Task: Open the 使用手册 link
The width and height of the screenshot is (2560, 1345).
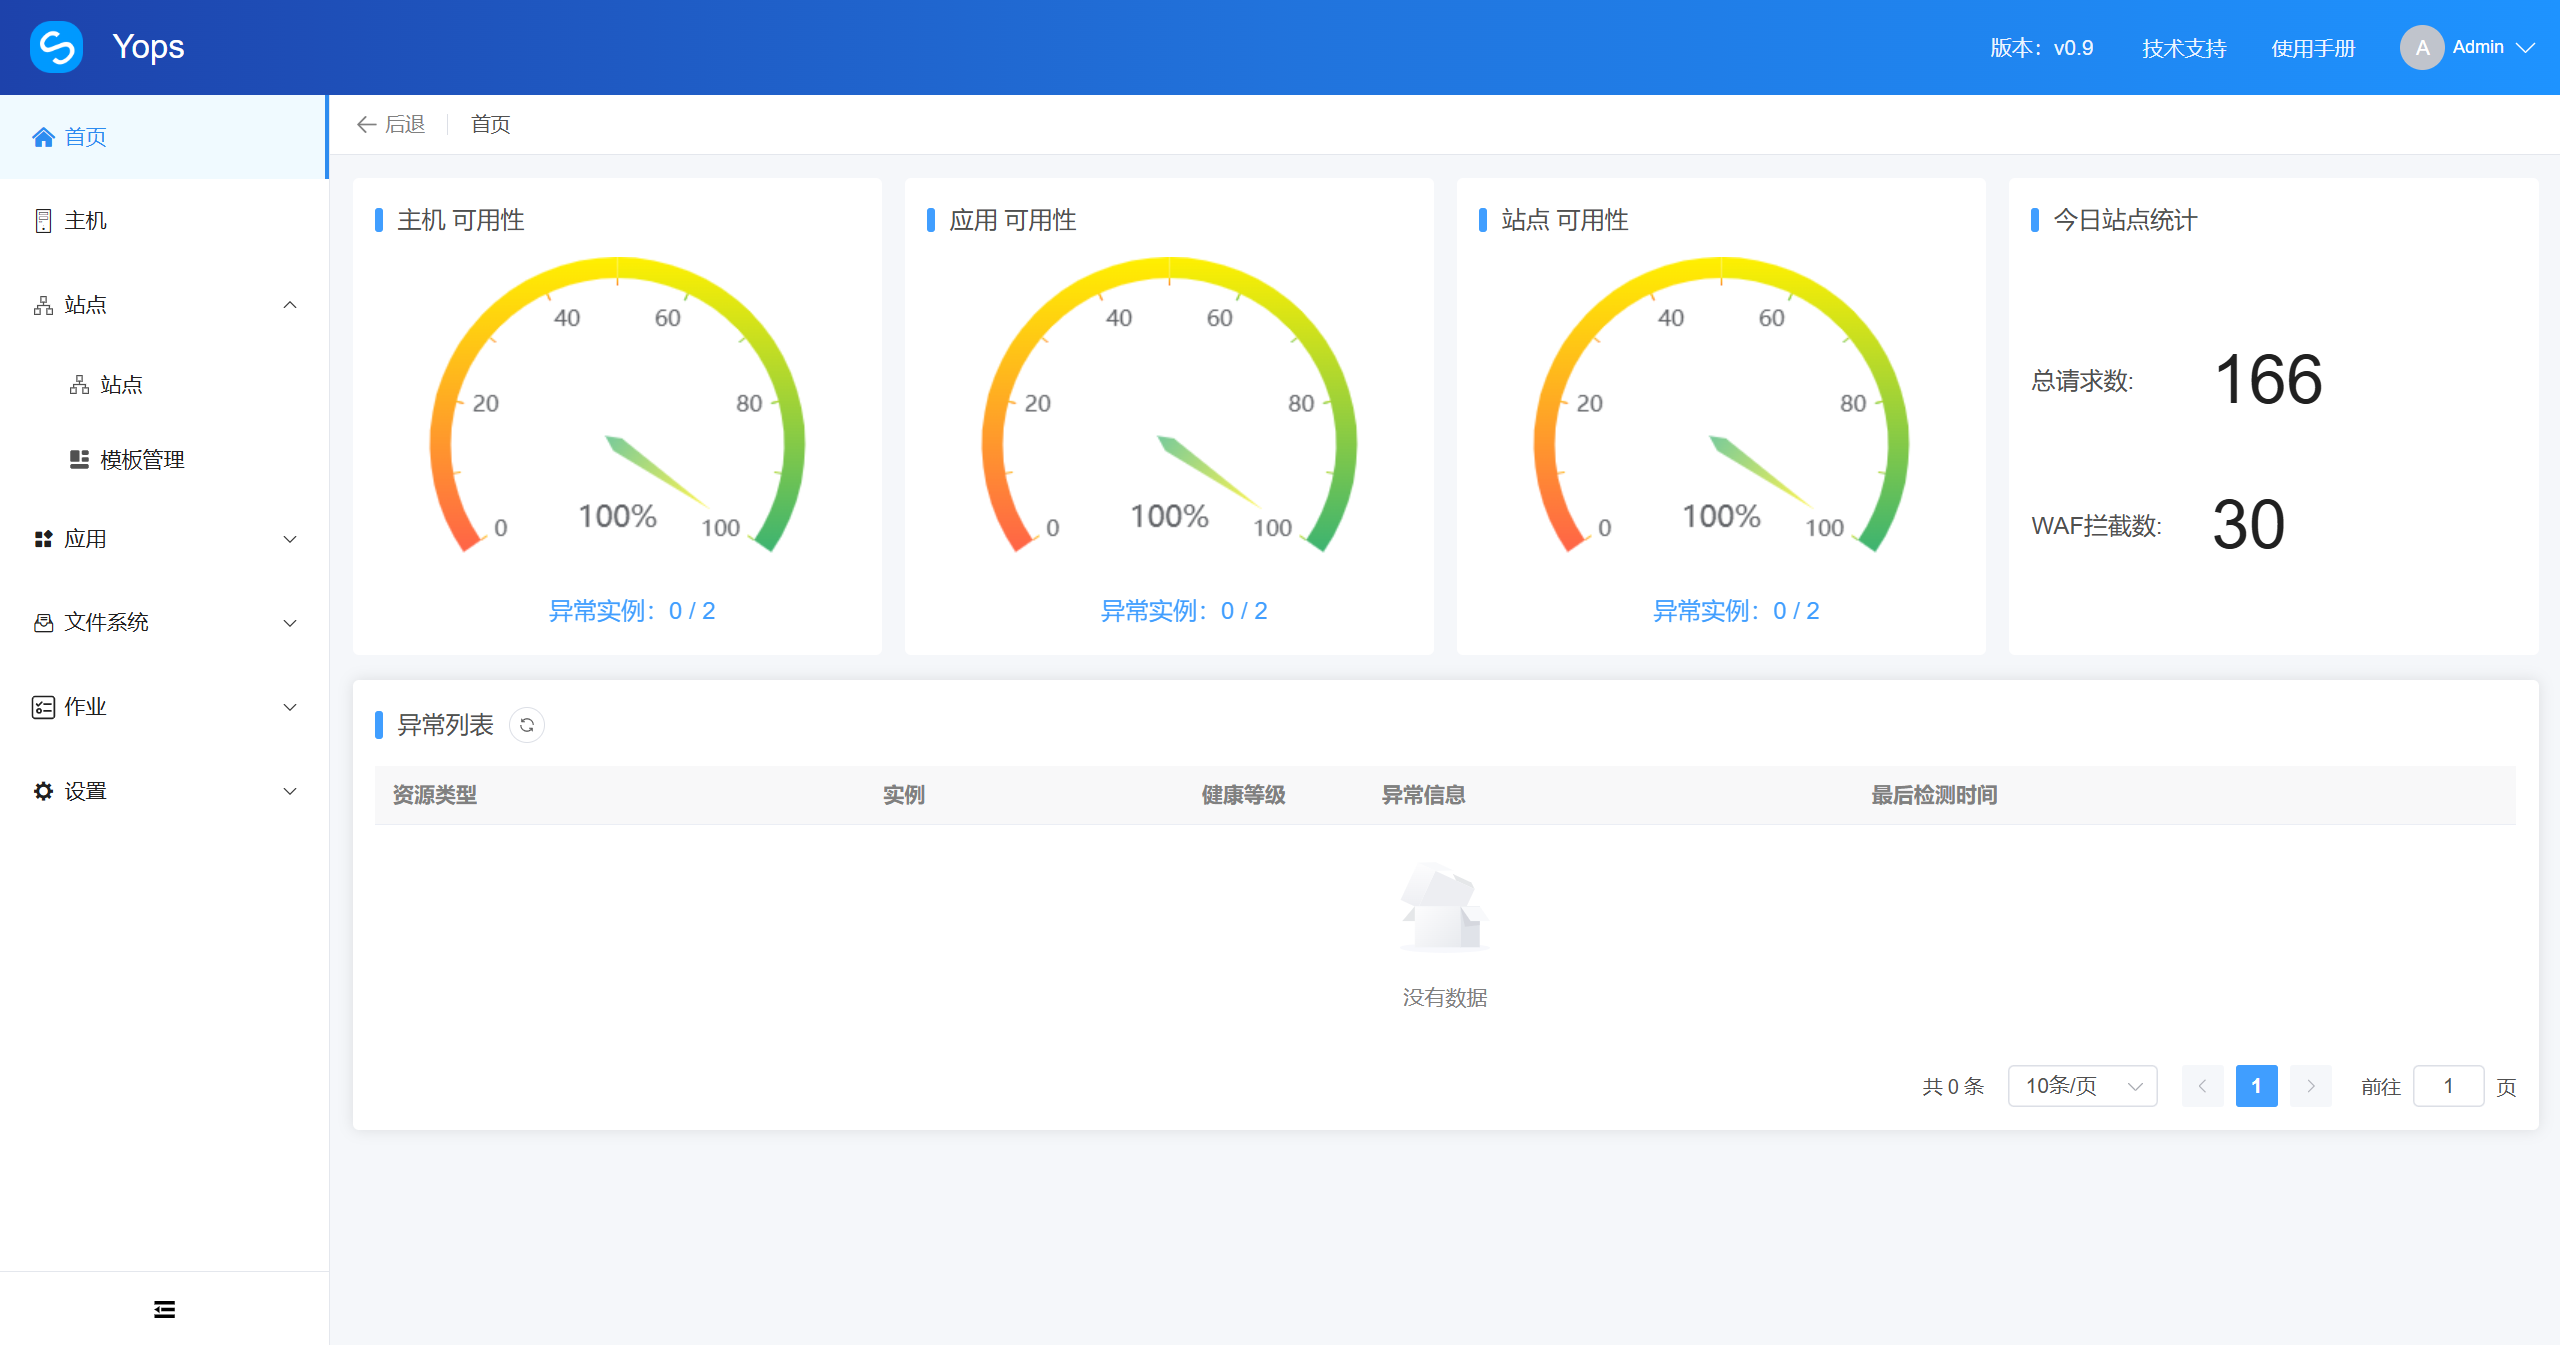Action: (x=2313, y=48)
